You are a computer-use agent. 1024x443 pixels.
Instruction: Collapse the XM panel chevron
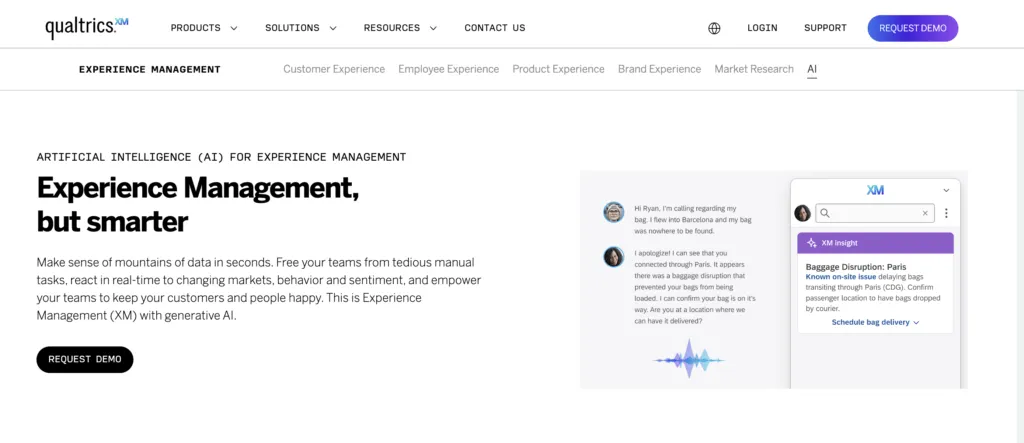click(946, 190)
